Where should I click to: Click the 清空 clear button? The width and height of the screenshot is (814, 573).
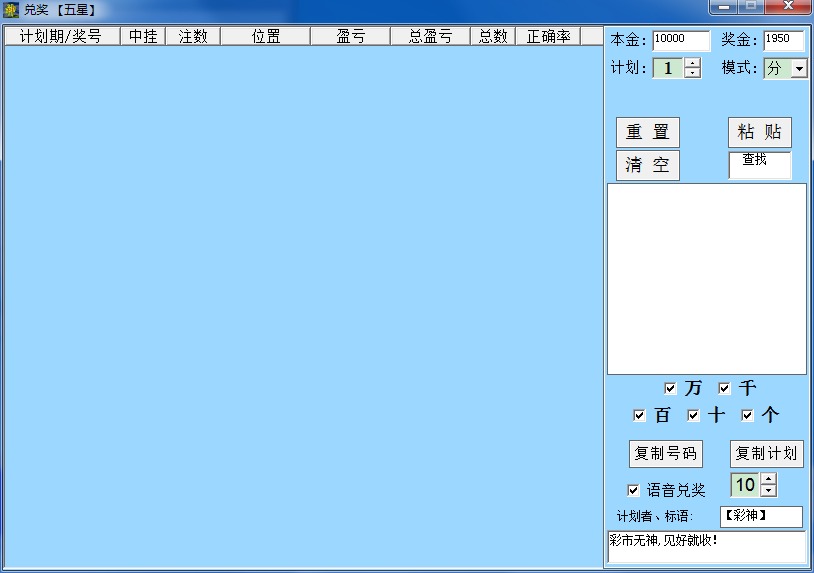click(647, 166)
